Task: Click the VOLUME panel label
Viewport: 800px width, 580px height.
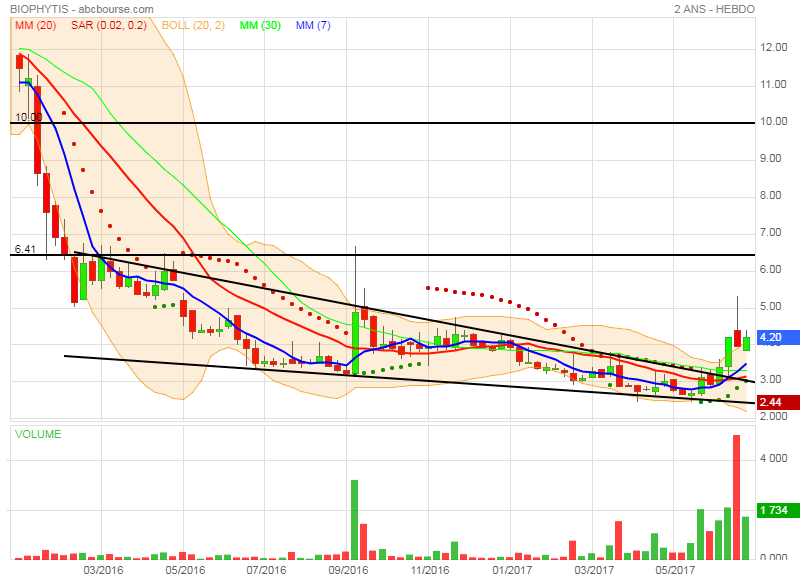Action: (38, 434)
